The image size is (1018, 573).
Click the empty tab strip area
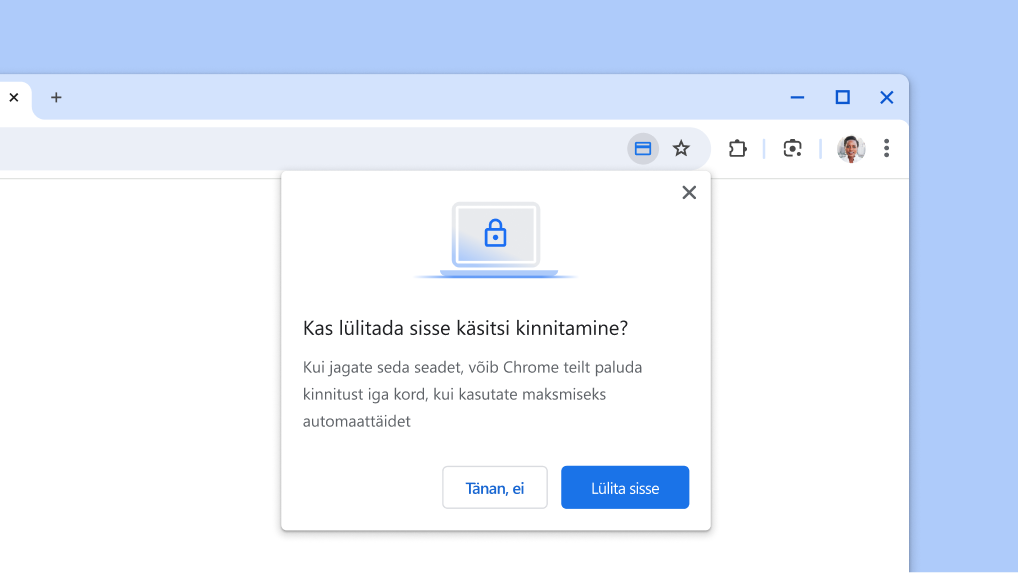tap(400, 98)
